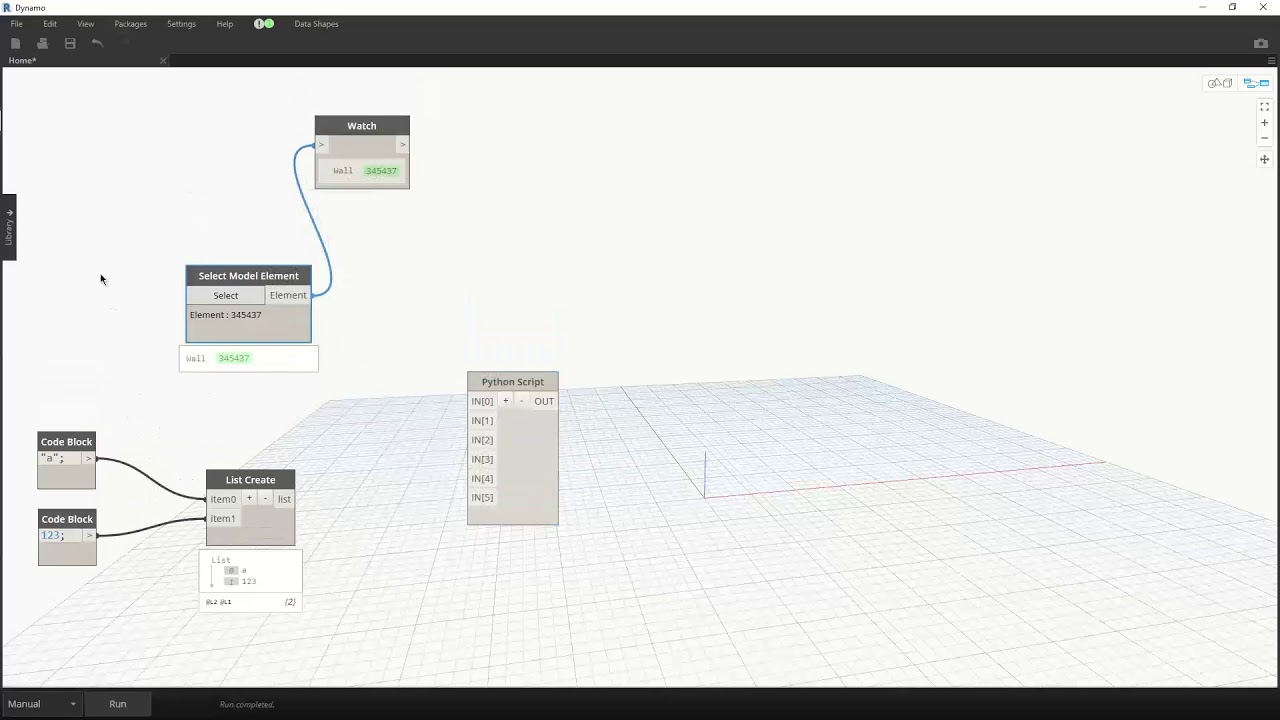Image resolution: width=1280 pixels, height=720 pixels.
Task: Click IN[3] port on Python Script
Action: (x=482, y=459)
